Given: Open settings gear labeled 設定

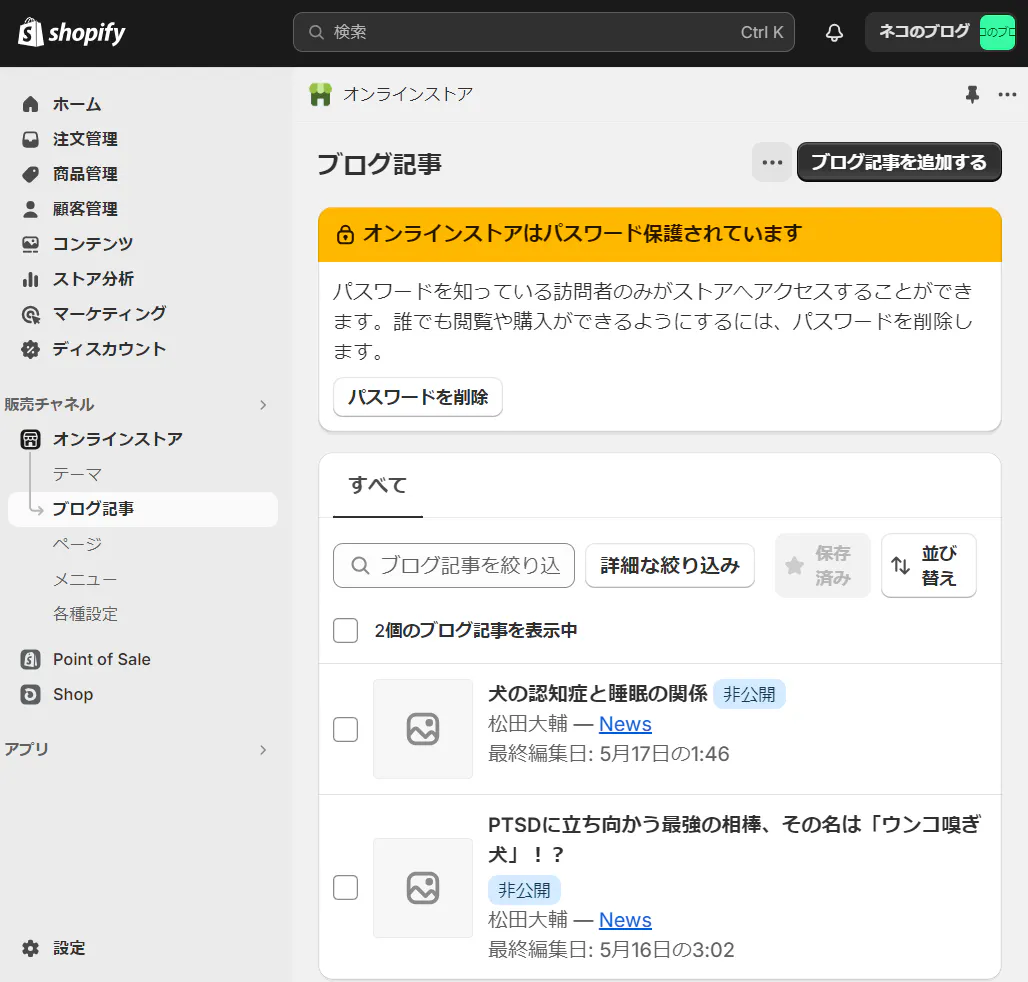Looking at the screenshot, I should (31, 948).
